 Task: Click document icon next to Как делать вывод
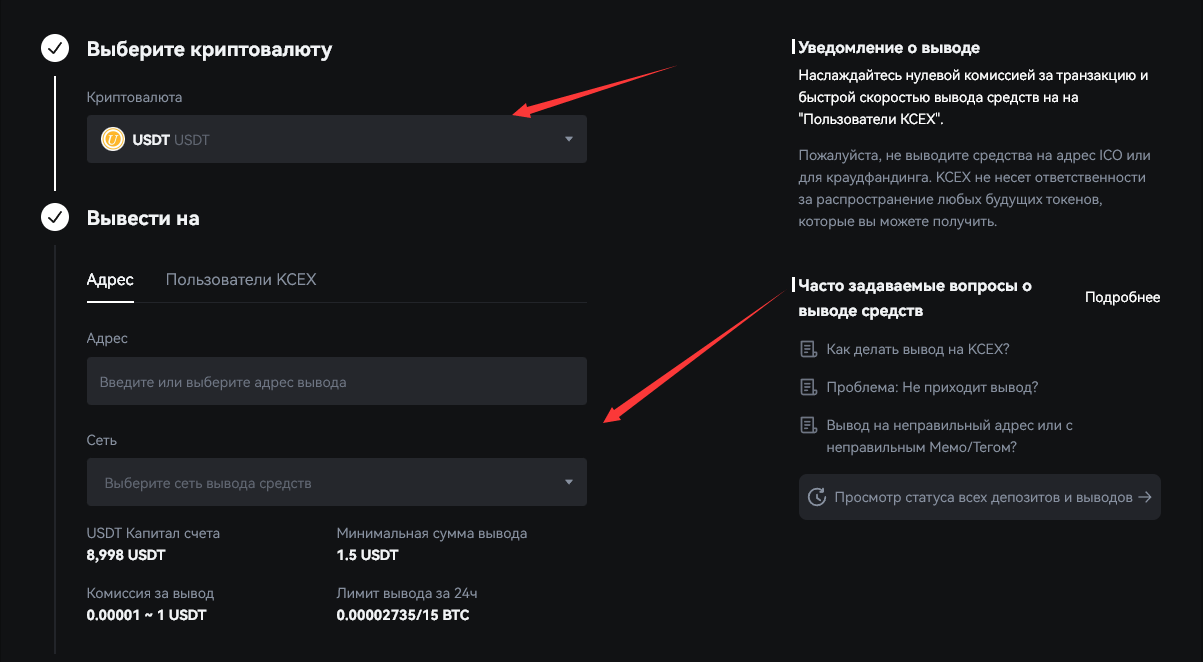point(808,349)
